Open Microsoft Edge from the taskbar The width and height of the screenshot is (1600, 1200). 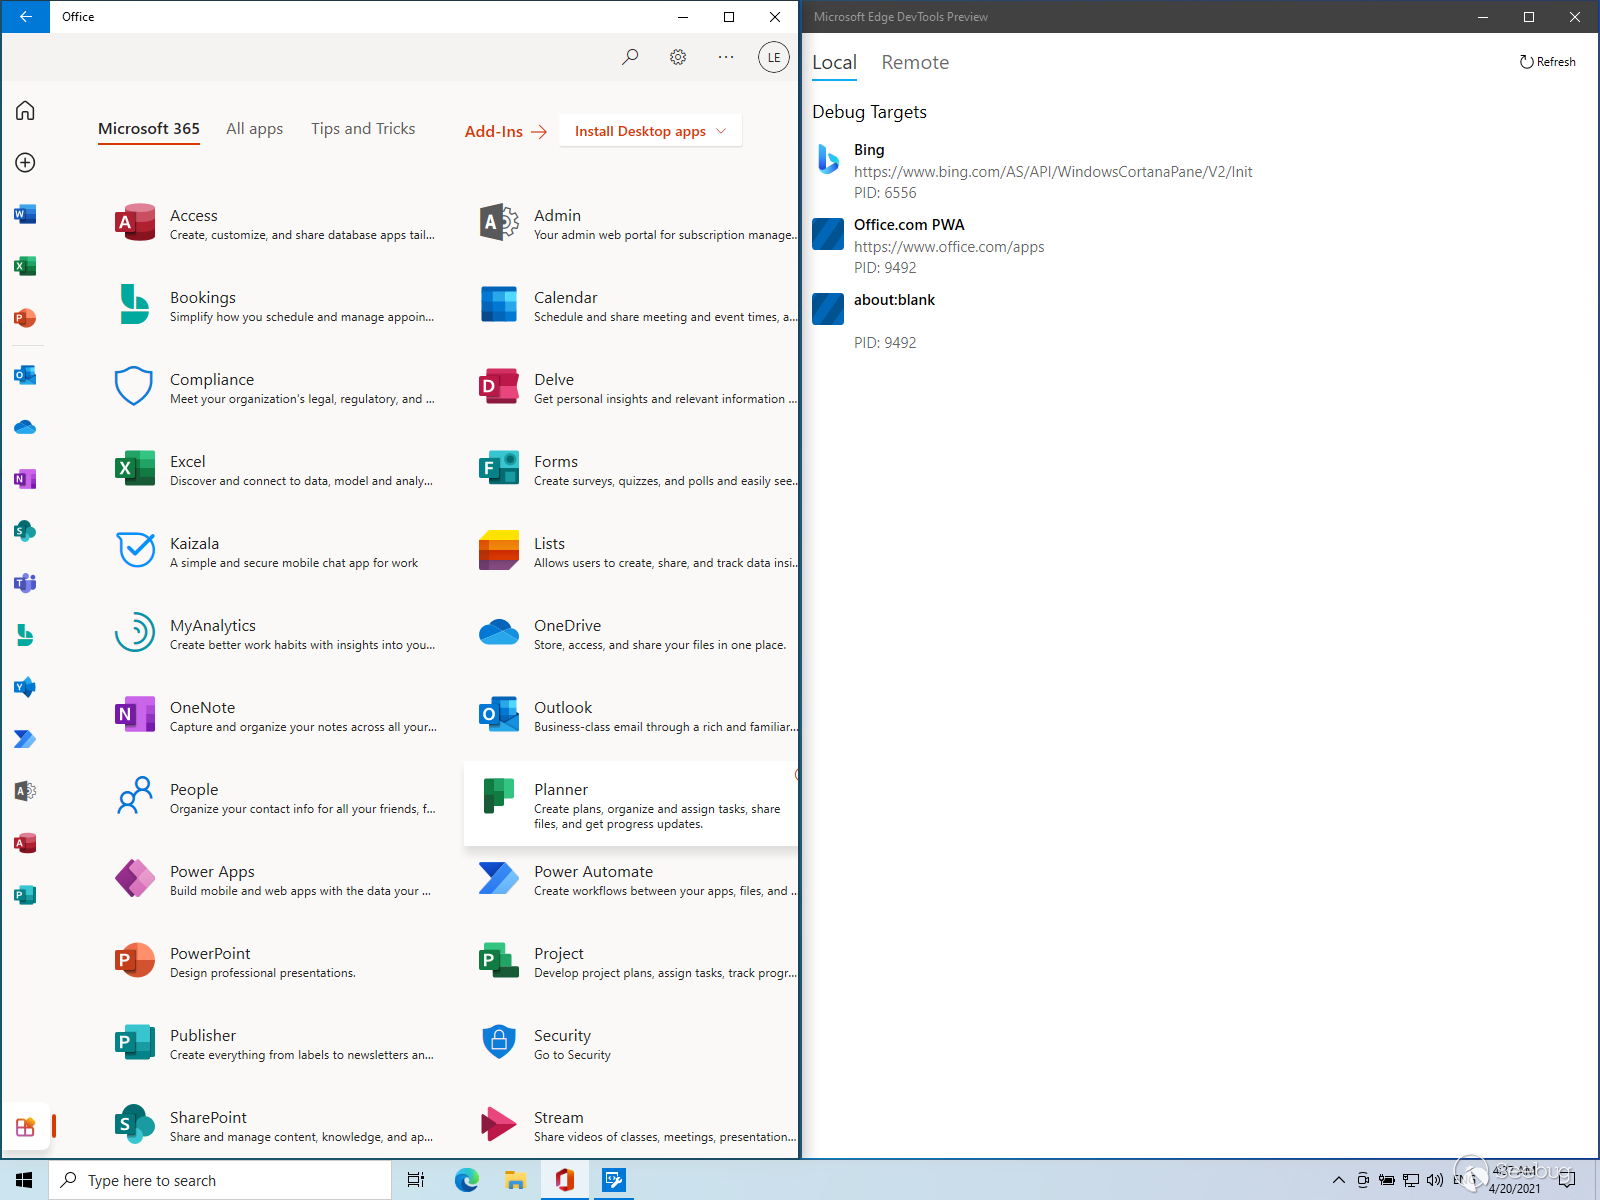click(467, 1180)
